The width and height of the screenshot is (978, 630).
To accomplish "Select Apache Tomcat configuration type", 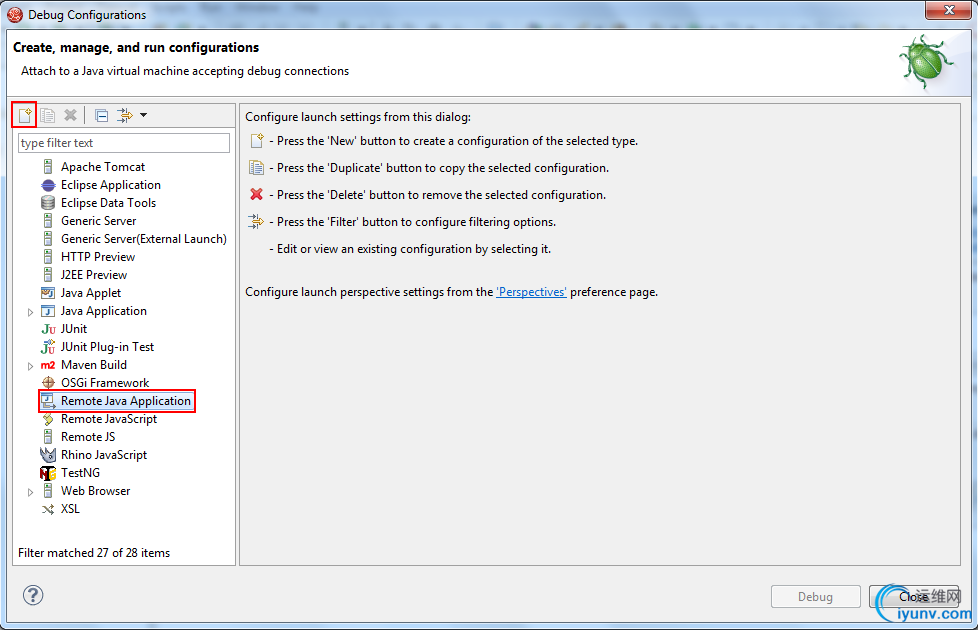I will point(103,167).
